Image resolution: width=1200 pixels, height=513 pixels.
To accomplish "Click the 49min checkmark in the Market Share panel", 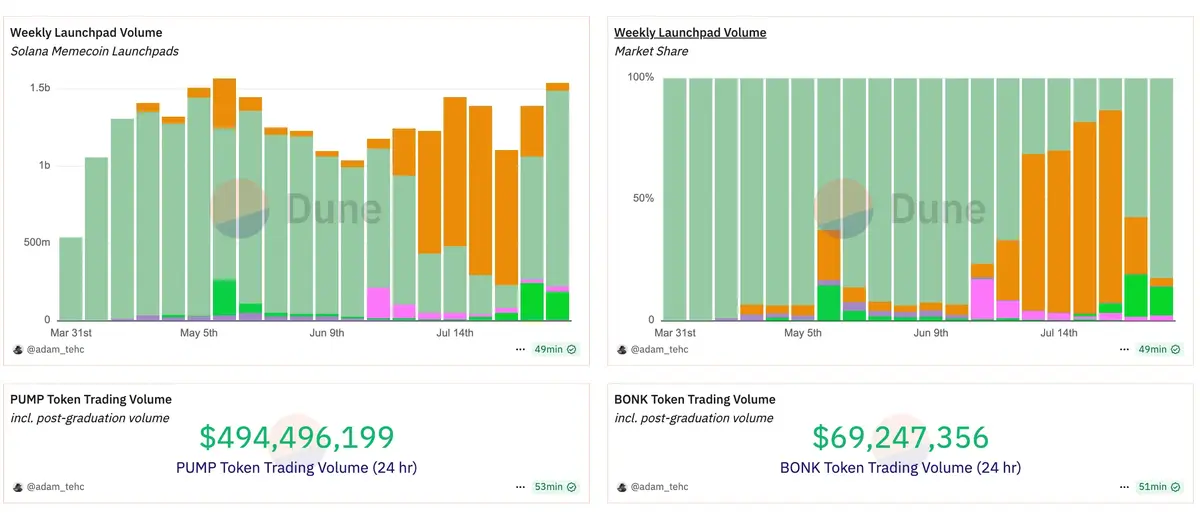I will pyautogui.click(x=1175, y=350).
